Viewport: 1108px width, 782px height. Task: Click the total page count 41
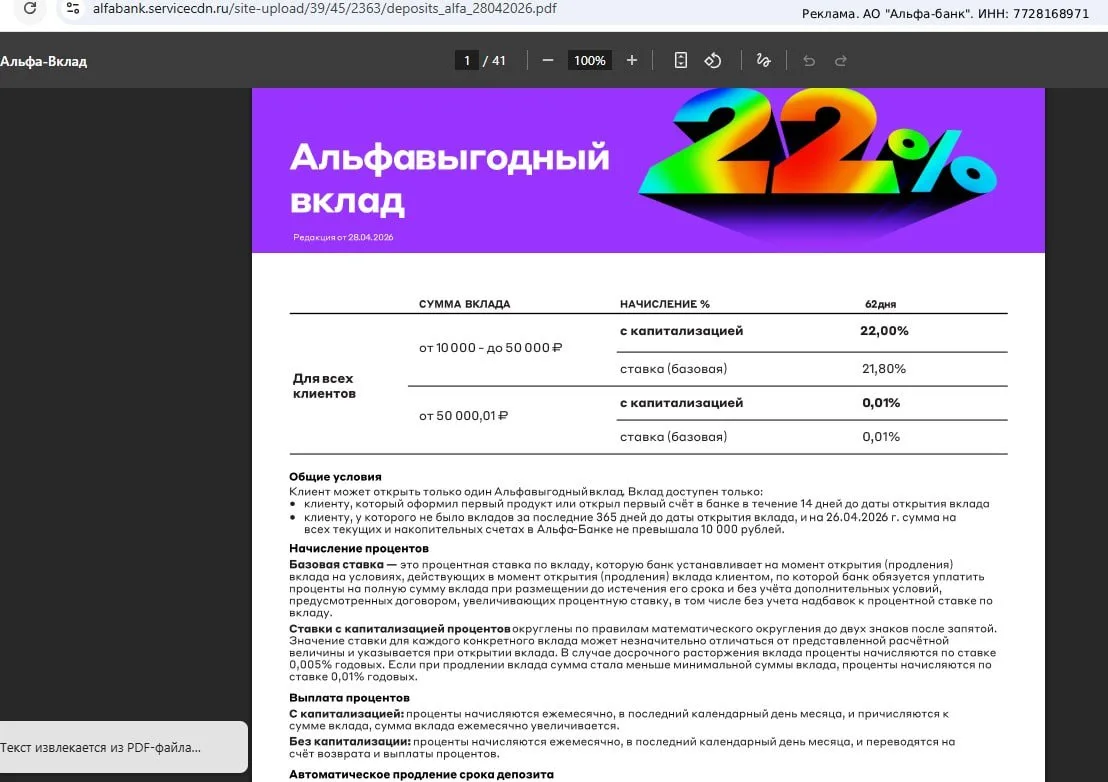[x=499, y=61]
